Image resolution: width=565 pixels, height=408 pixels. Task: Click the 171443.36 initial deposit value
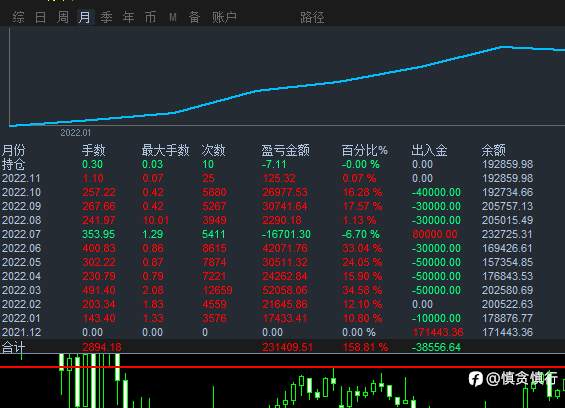[437, 332]
